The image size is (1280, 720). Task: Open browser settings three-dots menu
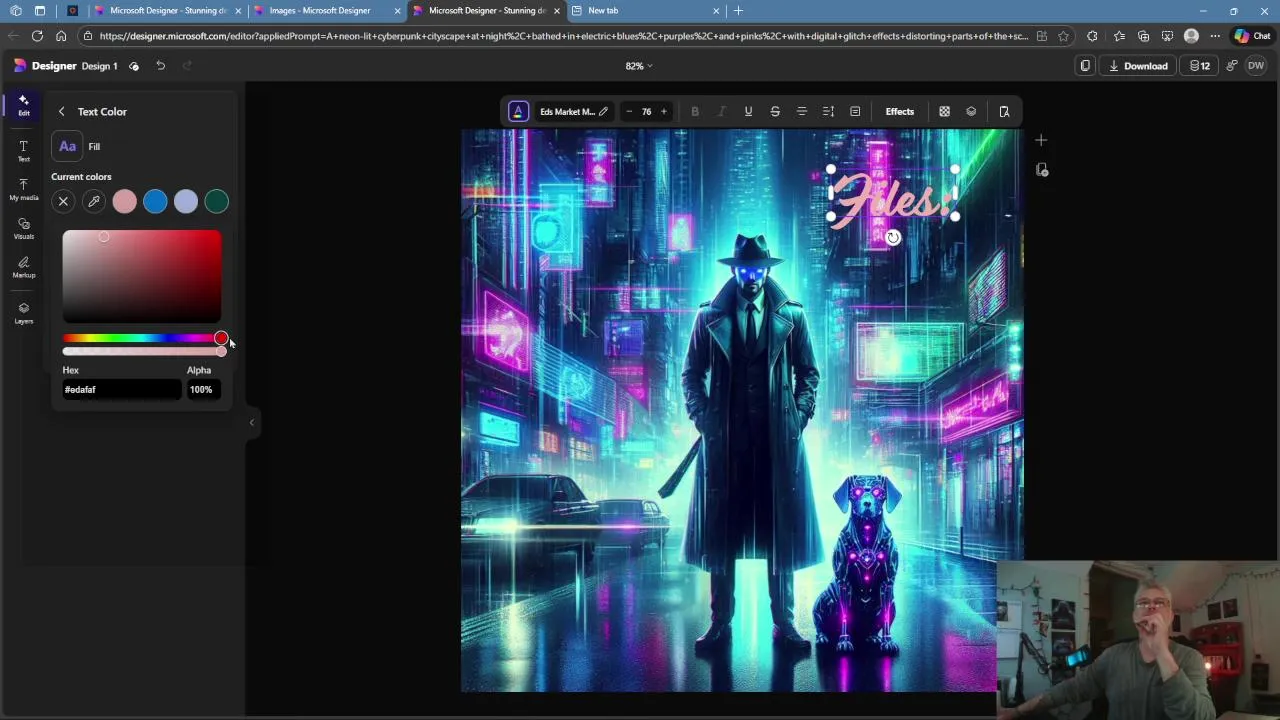point(1215,36)
